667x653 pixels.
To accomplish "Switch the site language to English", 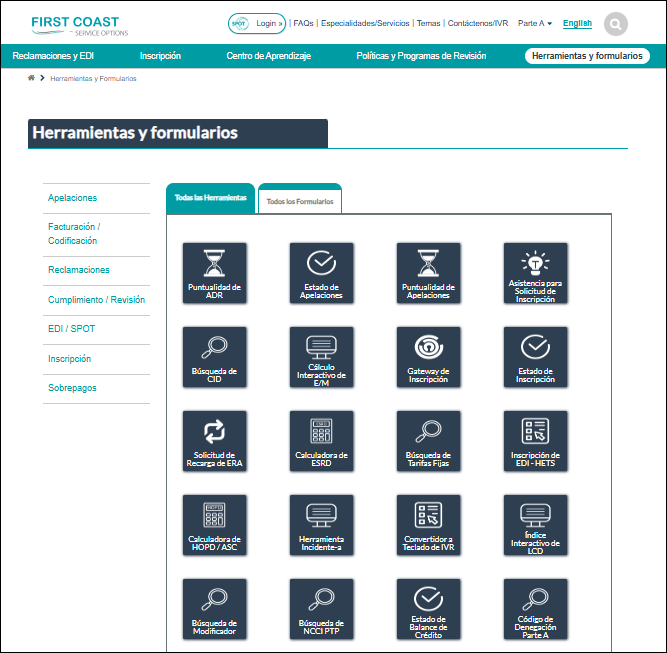I will click(x=577, y=22).
